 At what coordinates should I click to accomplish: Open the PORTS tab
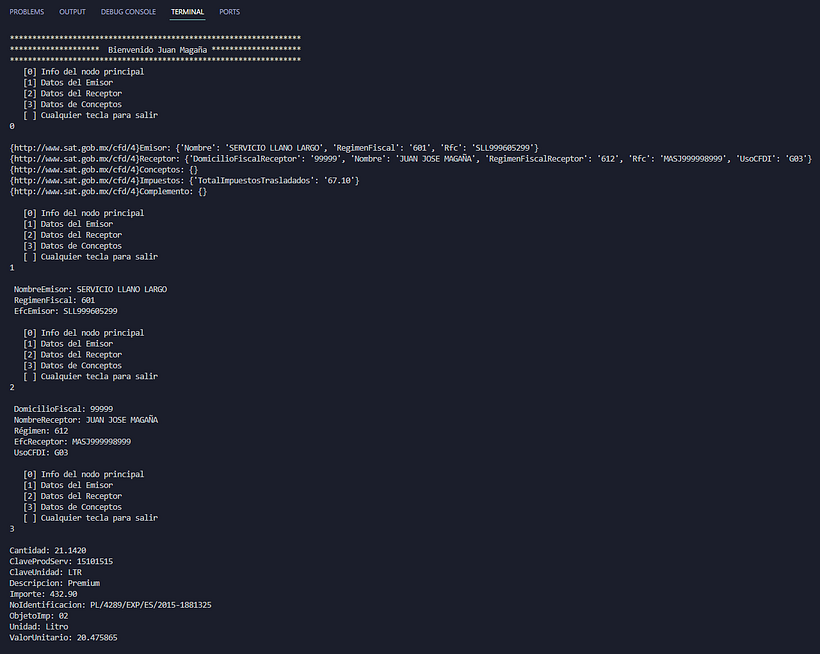coord(230,12)
